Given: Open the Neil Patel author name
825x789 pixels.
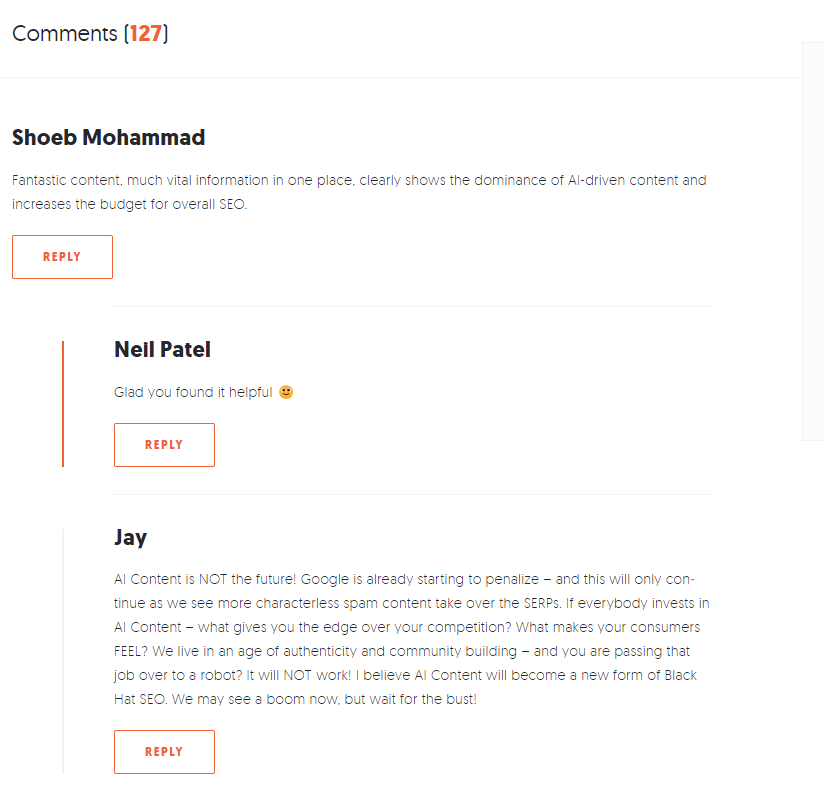Looking at the screenshot, I should tap(162, 349).
